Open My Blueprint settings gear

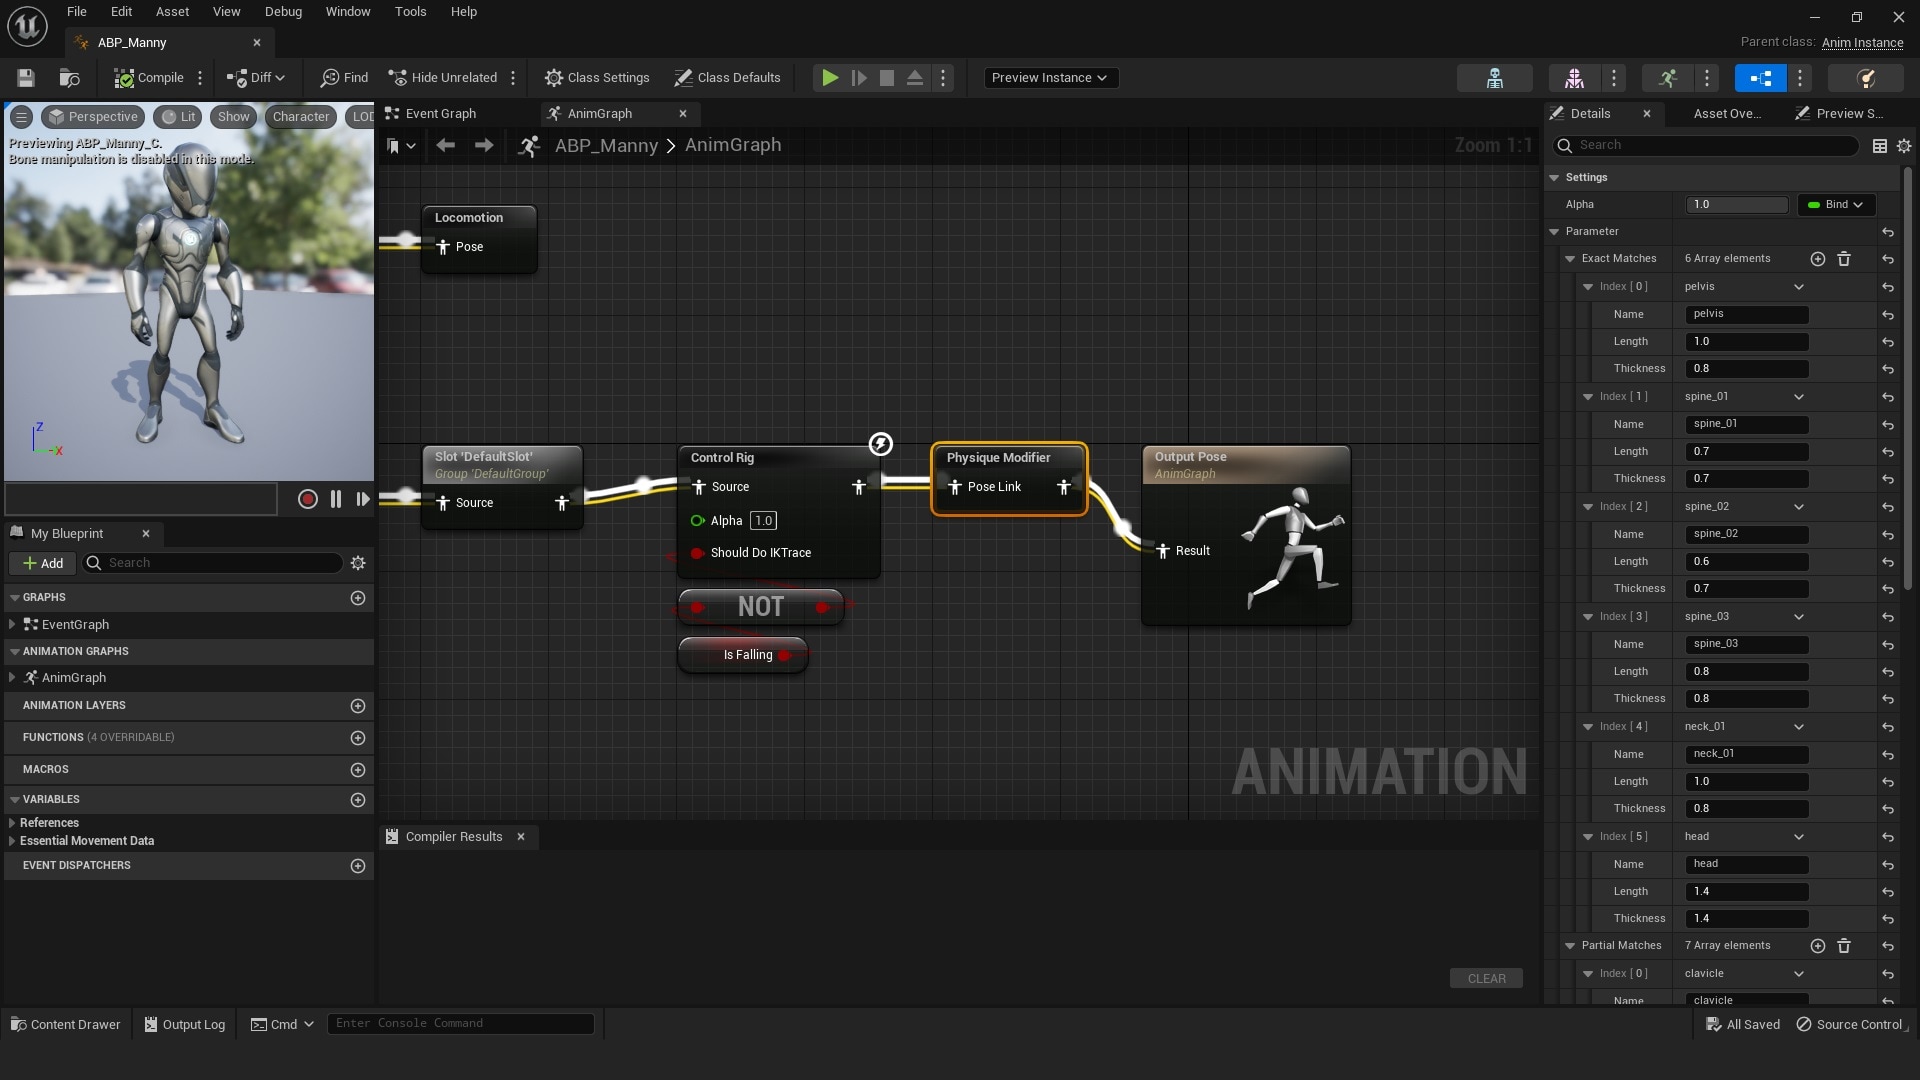click(x=358, y=563)
